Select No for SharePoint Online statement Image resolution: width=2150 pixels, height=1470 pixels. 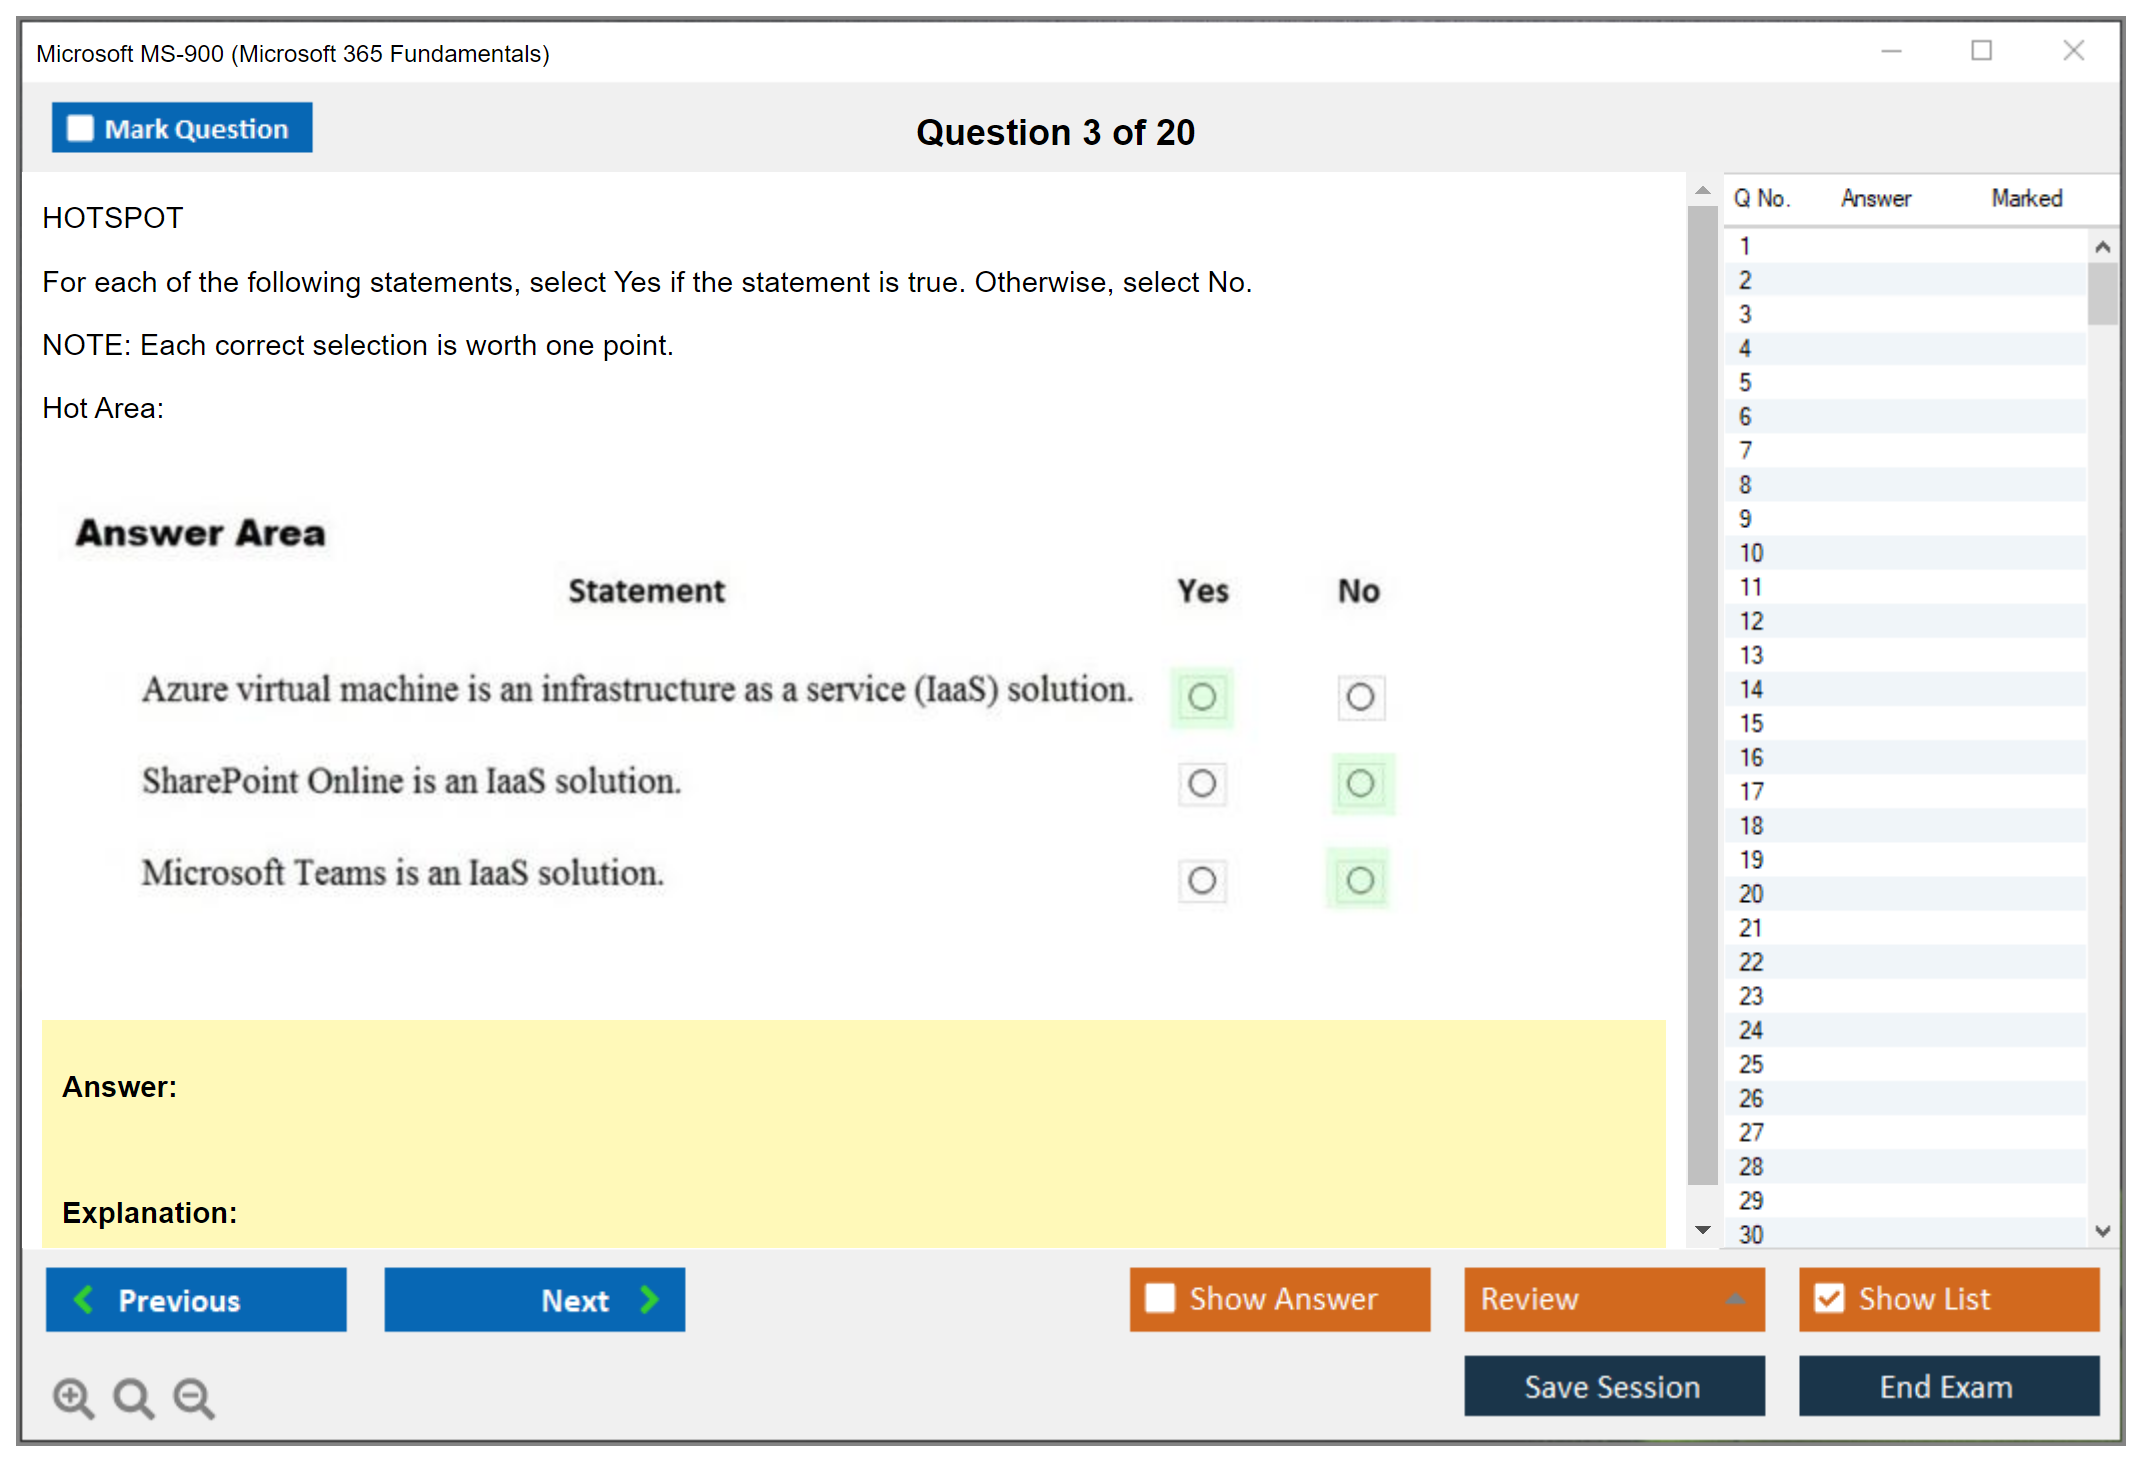(x=1360, y=783)
